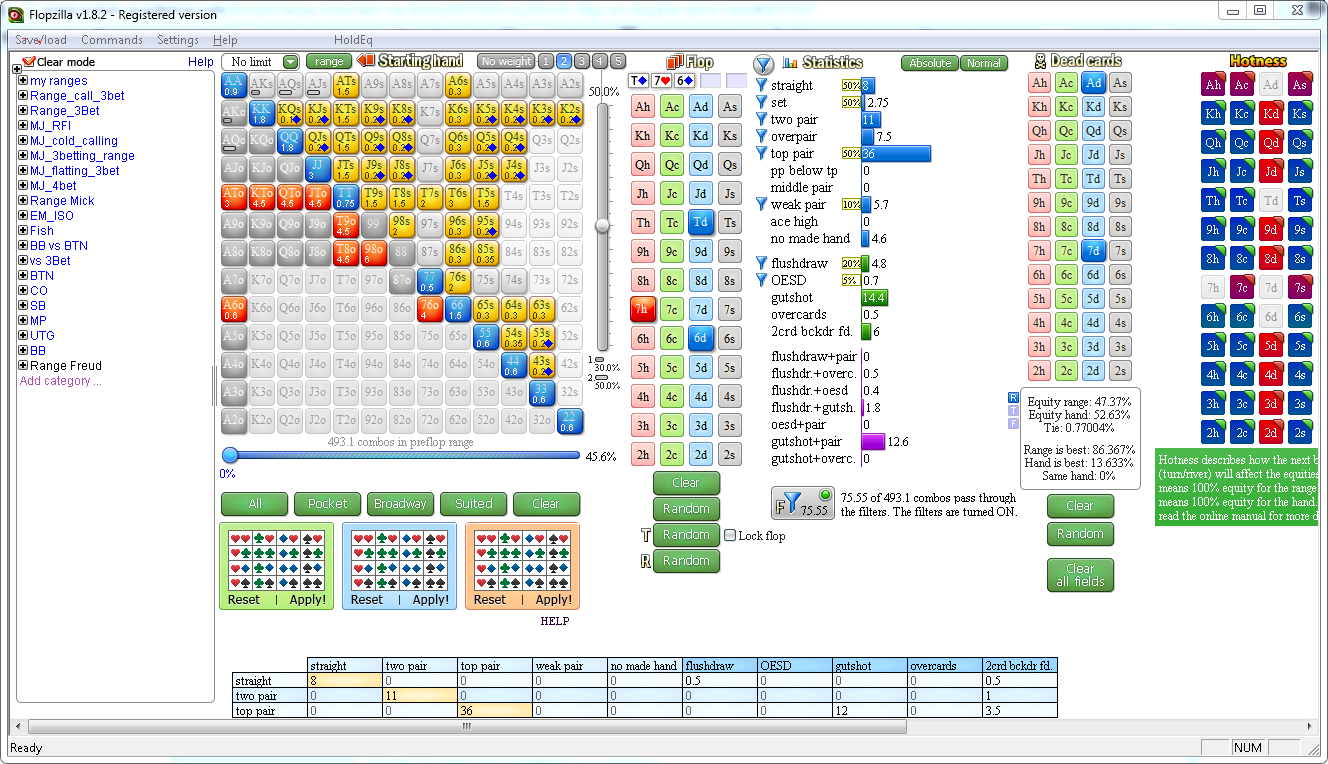Open the HoldEq menu
Viewport: 1328px width, 764px height.
pyautogui.click(x=353, y=40)
